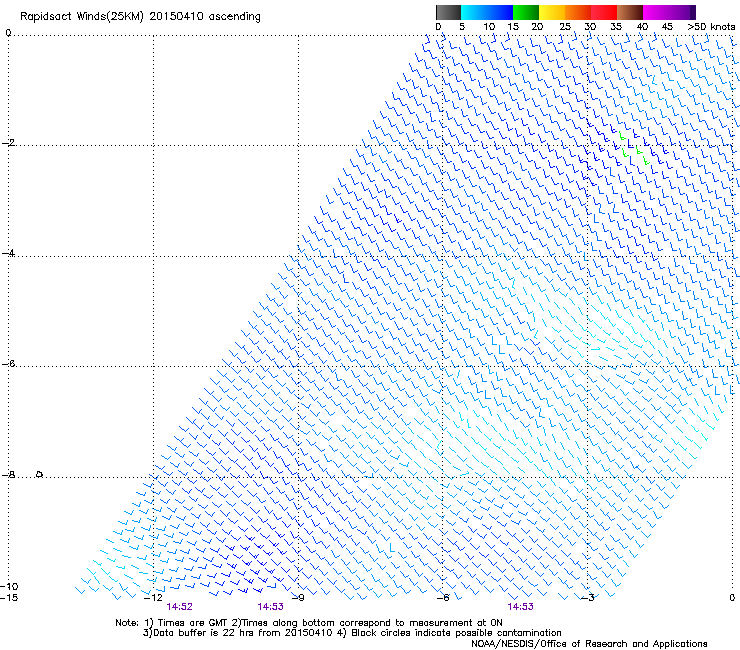Click the 'Times are GMT' note line
This screenshot has height=650, width=740.
[x=309, y=623]
